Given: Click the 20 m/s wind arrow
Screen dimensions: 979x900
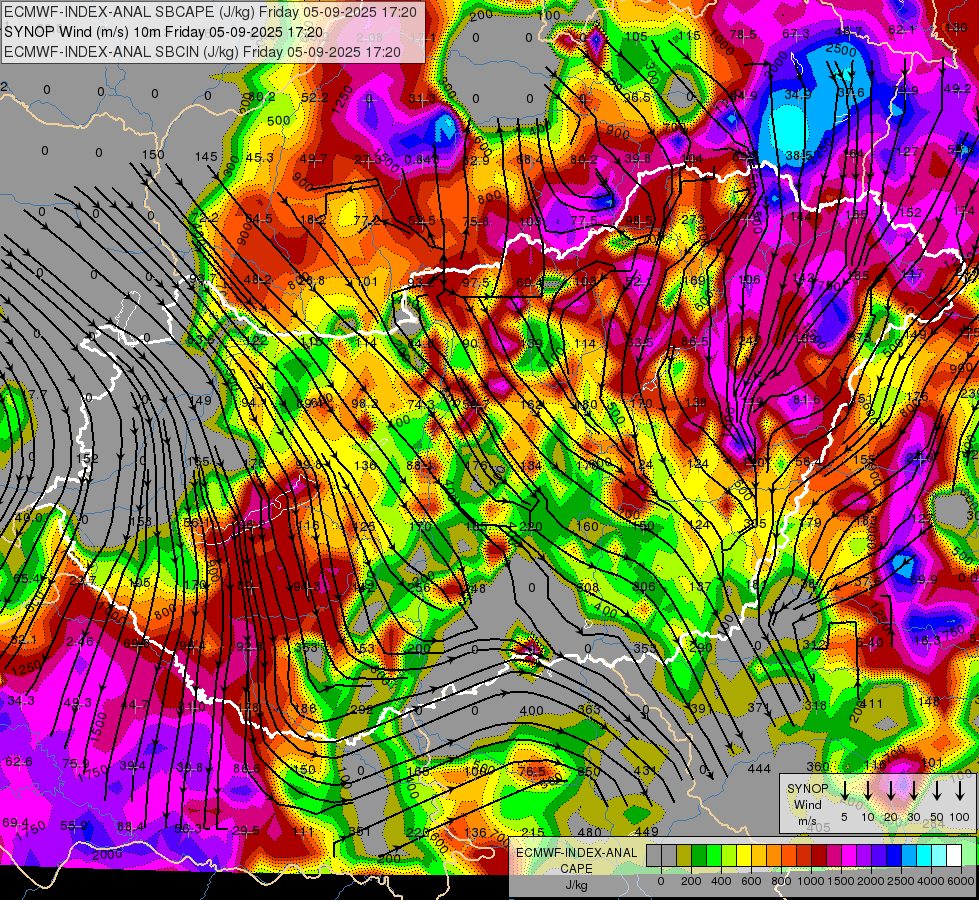Looking at the screenshot, I should coord(891,790).
